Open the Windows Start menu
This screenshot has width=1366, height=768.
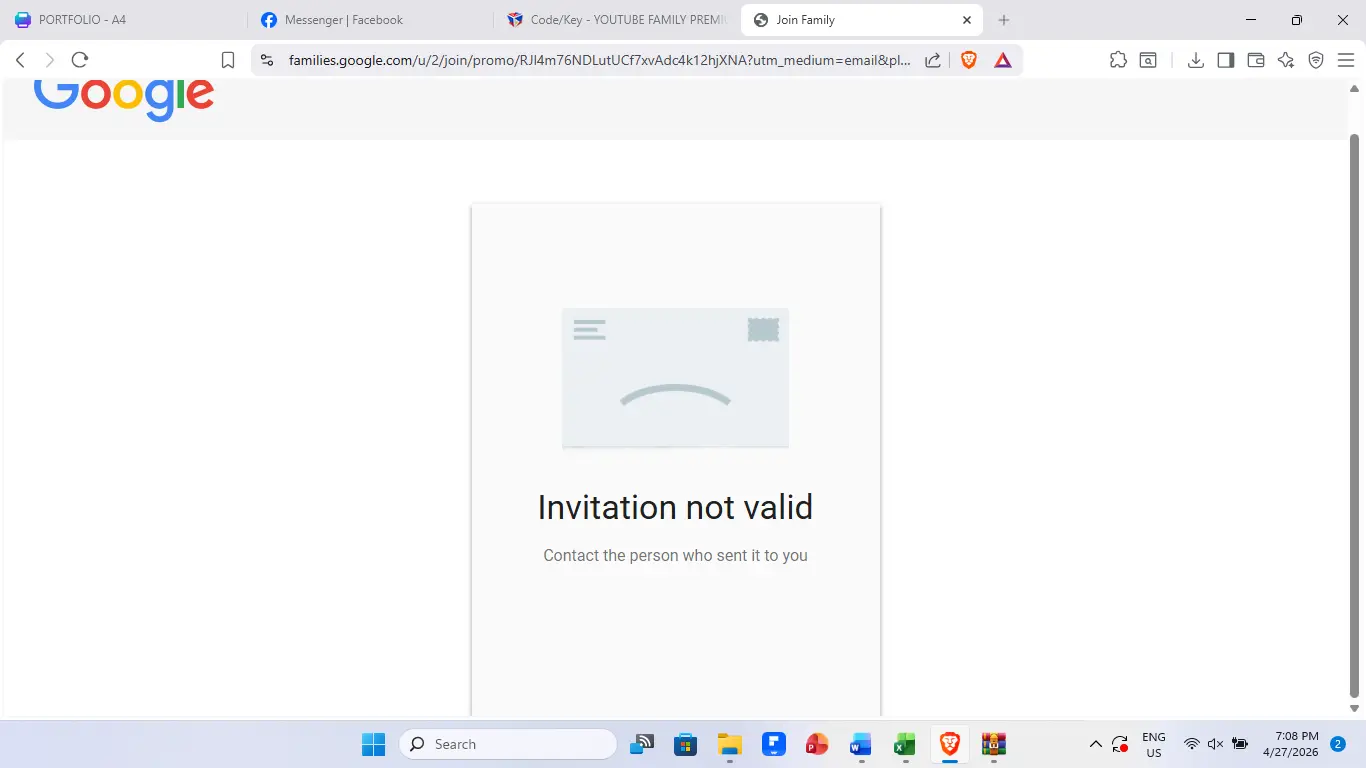point(373,744)
